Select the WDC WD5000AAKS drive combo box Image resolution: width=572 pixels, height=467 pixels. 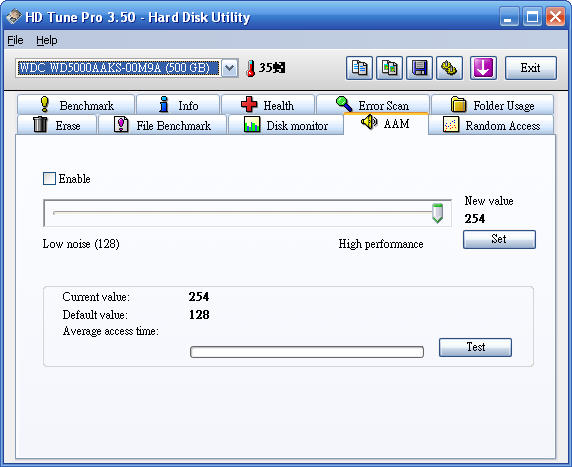tap(127, 68)
